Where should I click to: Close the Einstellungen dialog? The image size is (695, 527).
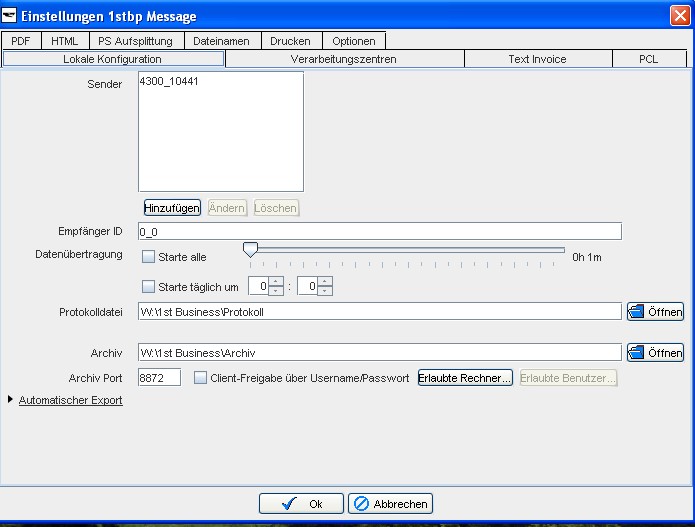(x=680, y=16)
